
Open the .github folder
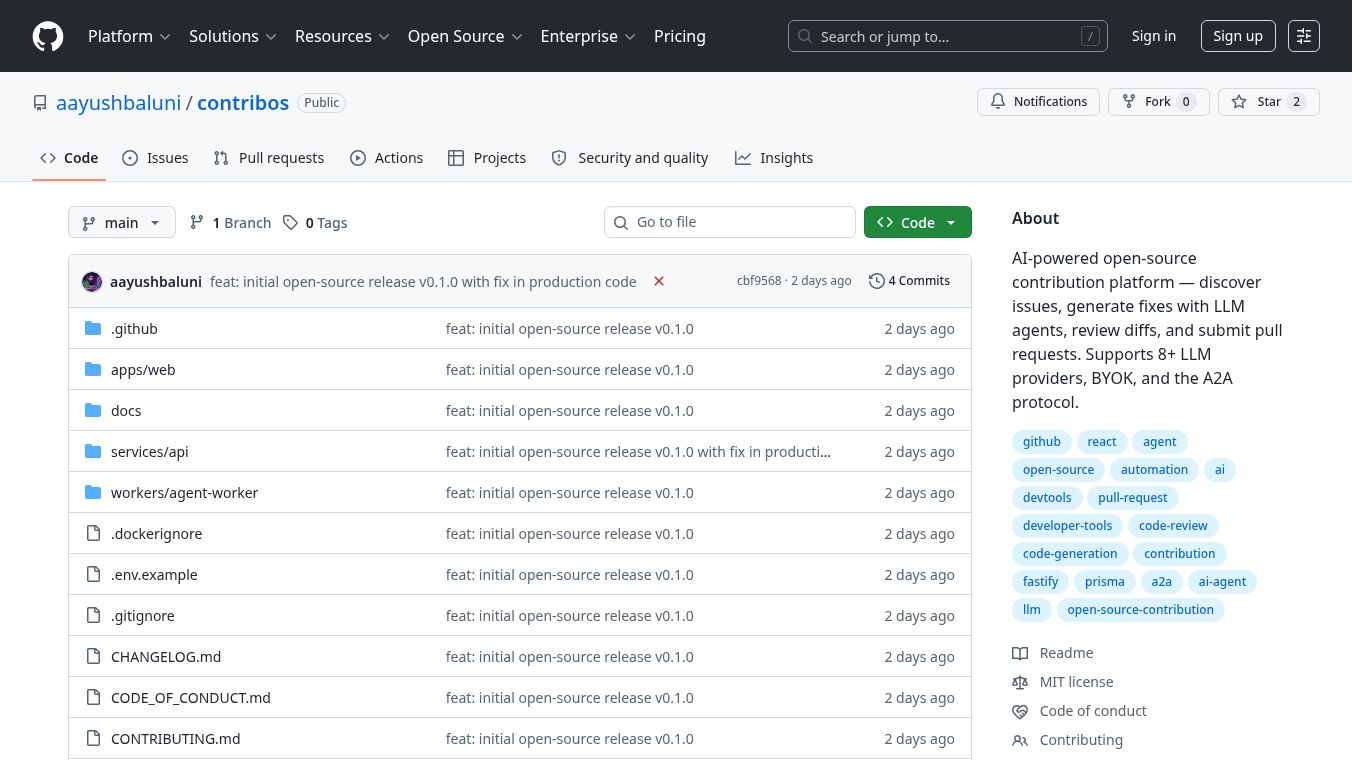134,329
